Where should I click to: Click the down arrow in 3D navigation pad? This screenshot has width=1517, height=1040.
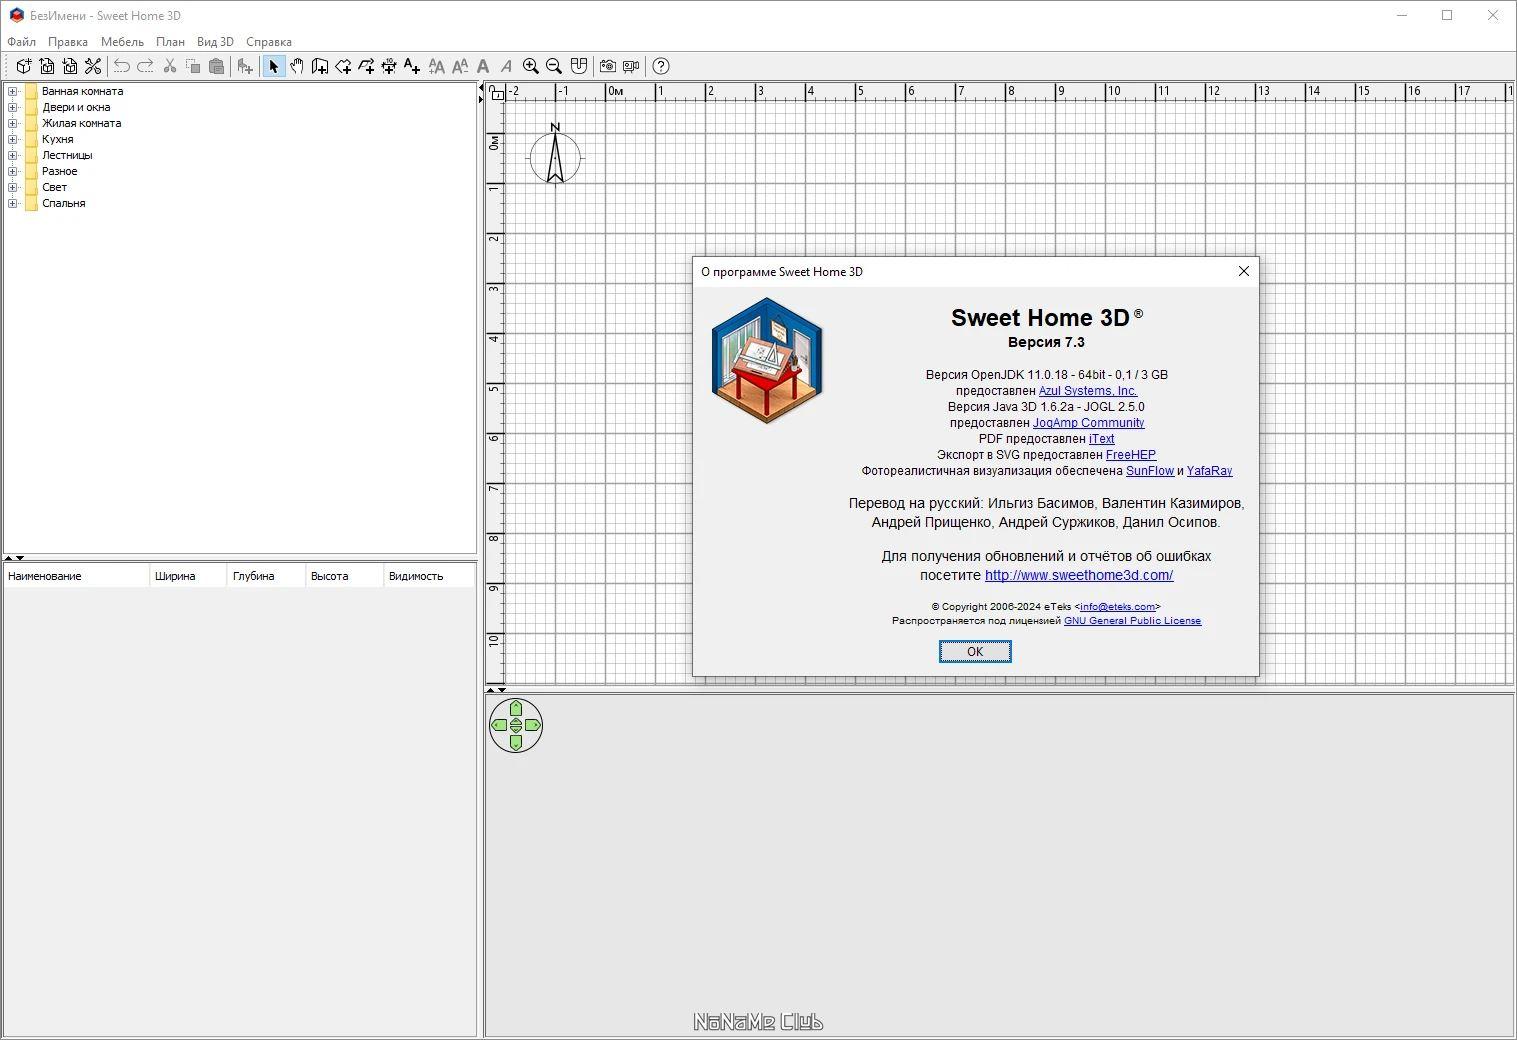click(x=516, y=743)
